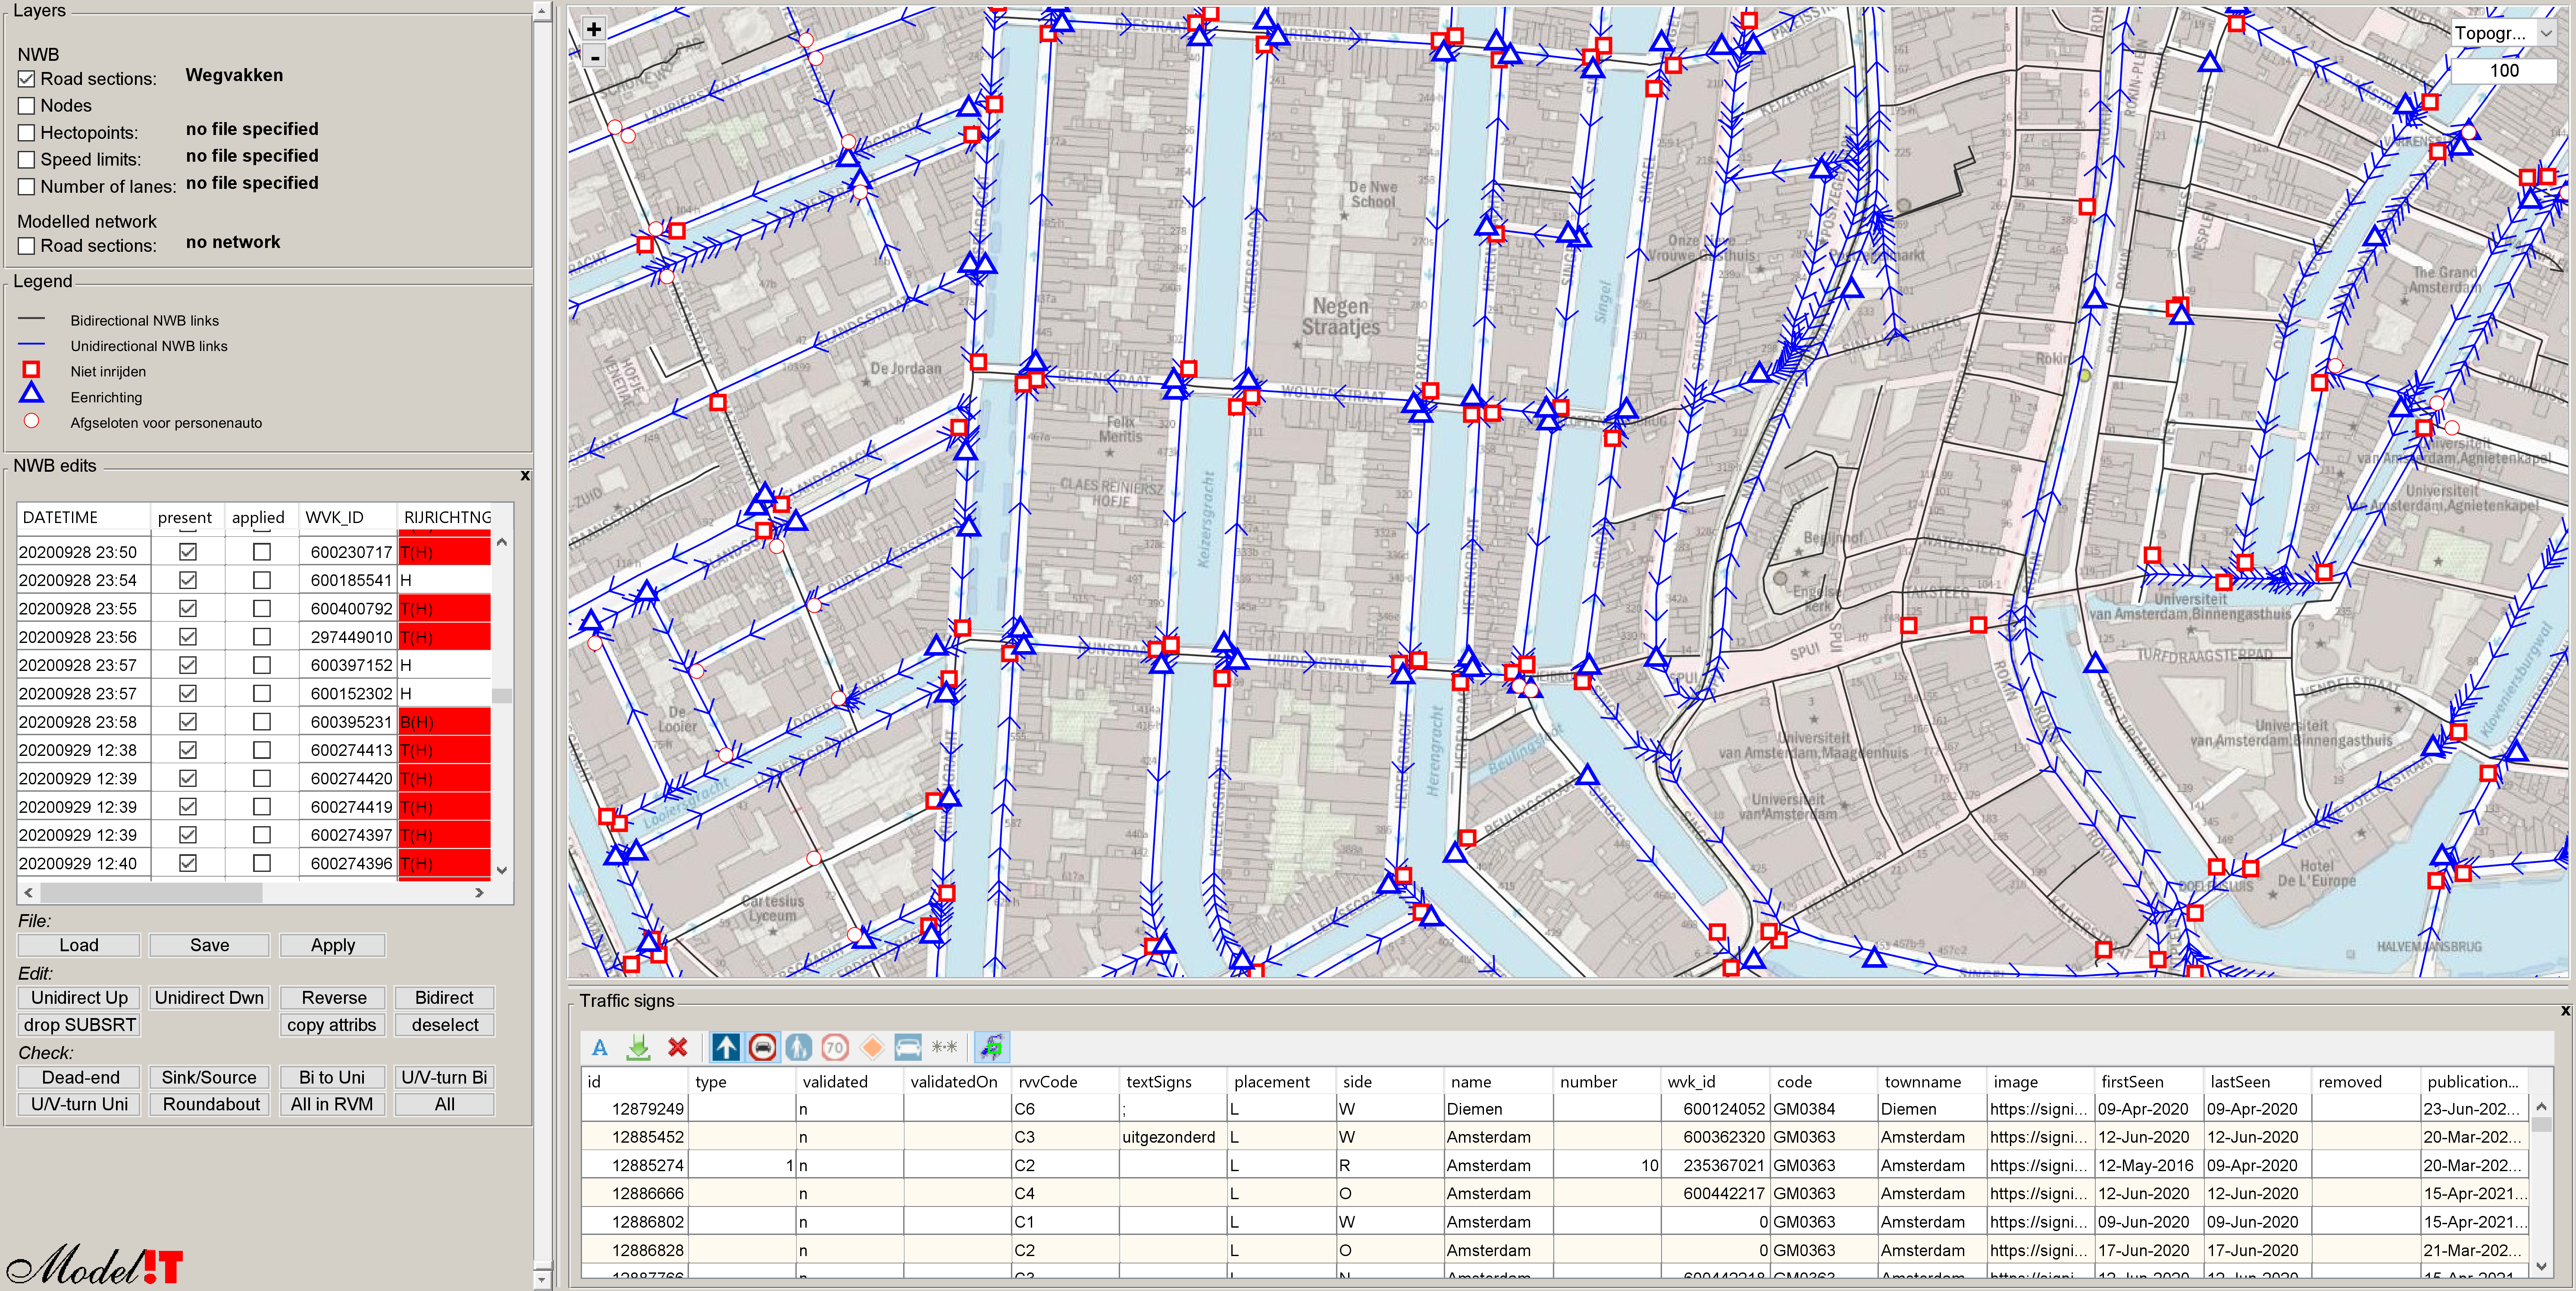Click the NWB edits horizontal scrollbar thumb

click(151, 892)
